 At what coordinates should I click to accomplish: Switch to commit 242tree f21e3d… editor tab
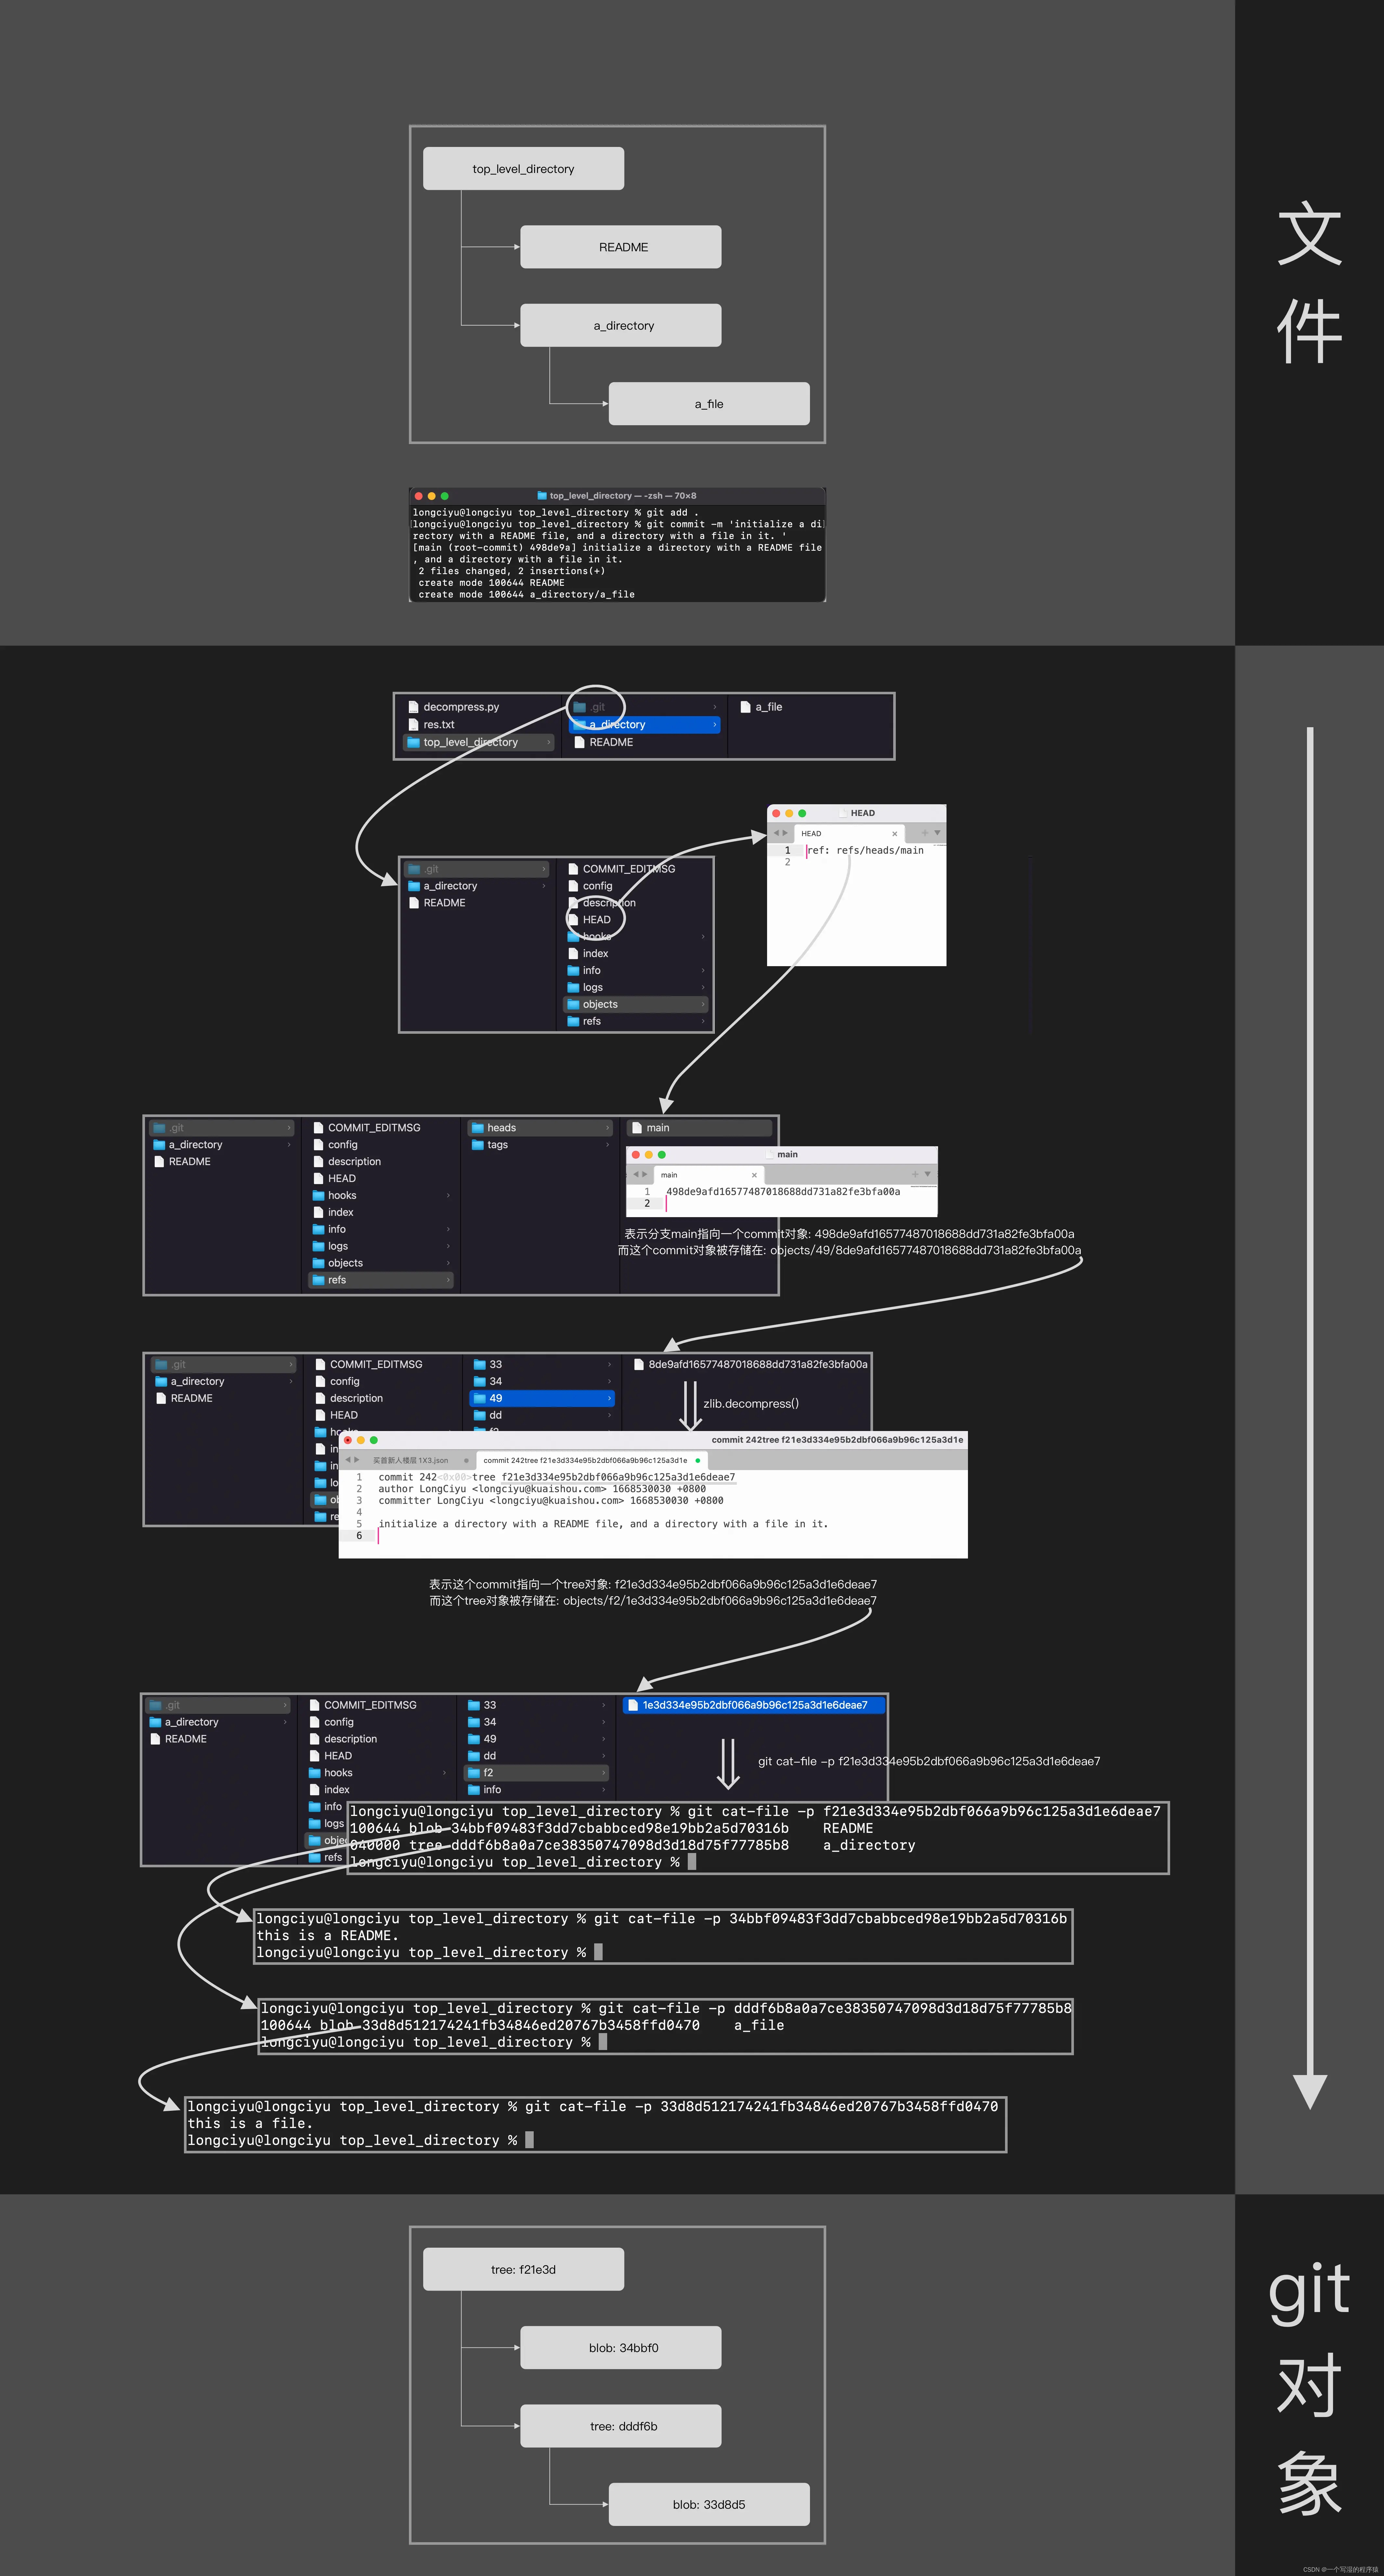(592, 1460)
